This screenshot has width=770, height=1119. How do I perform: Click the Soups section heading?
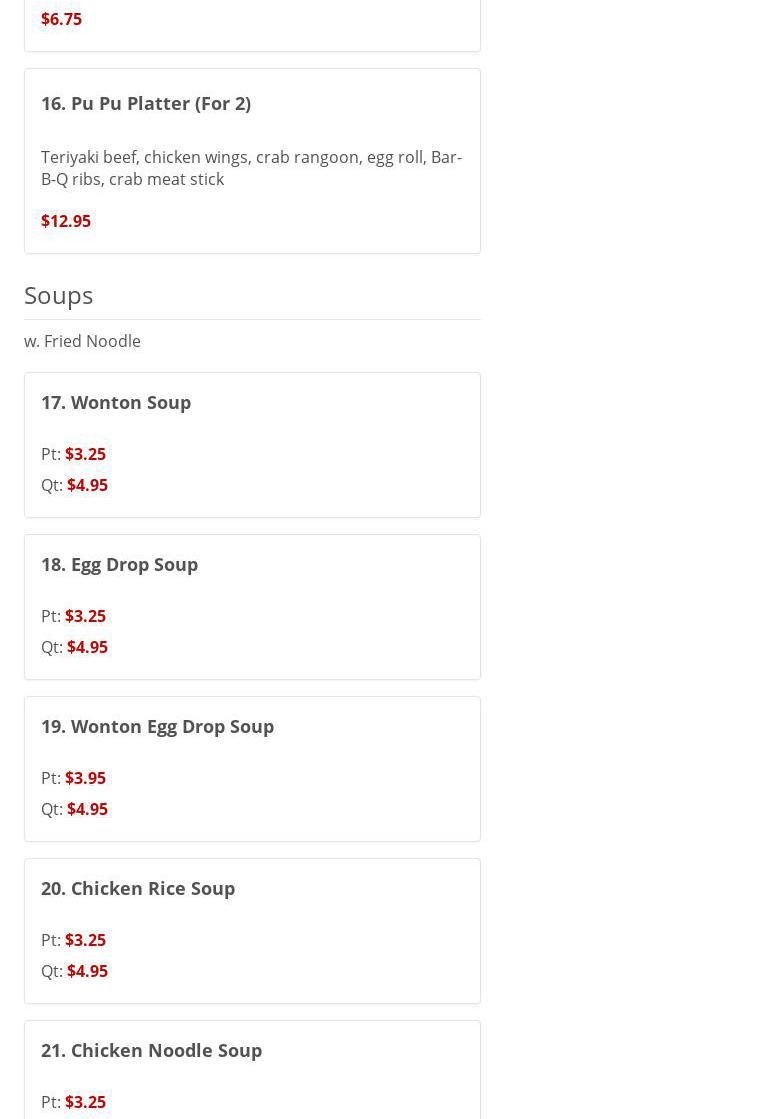pyautogui.click(x=59, y=295)
